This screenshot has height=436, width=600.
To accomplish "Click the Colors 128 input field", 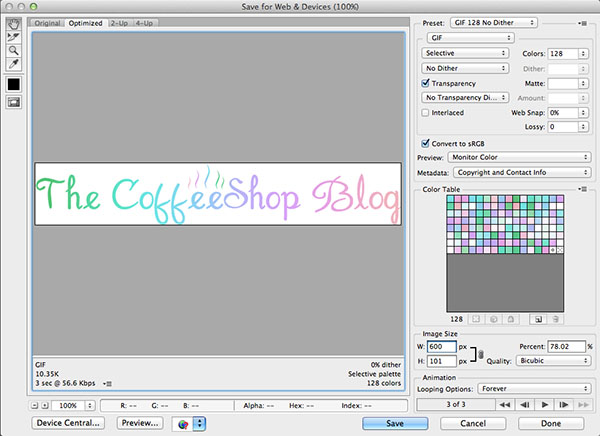I will (x=563, y=54).
